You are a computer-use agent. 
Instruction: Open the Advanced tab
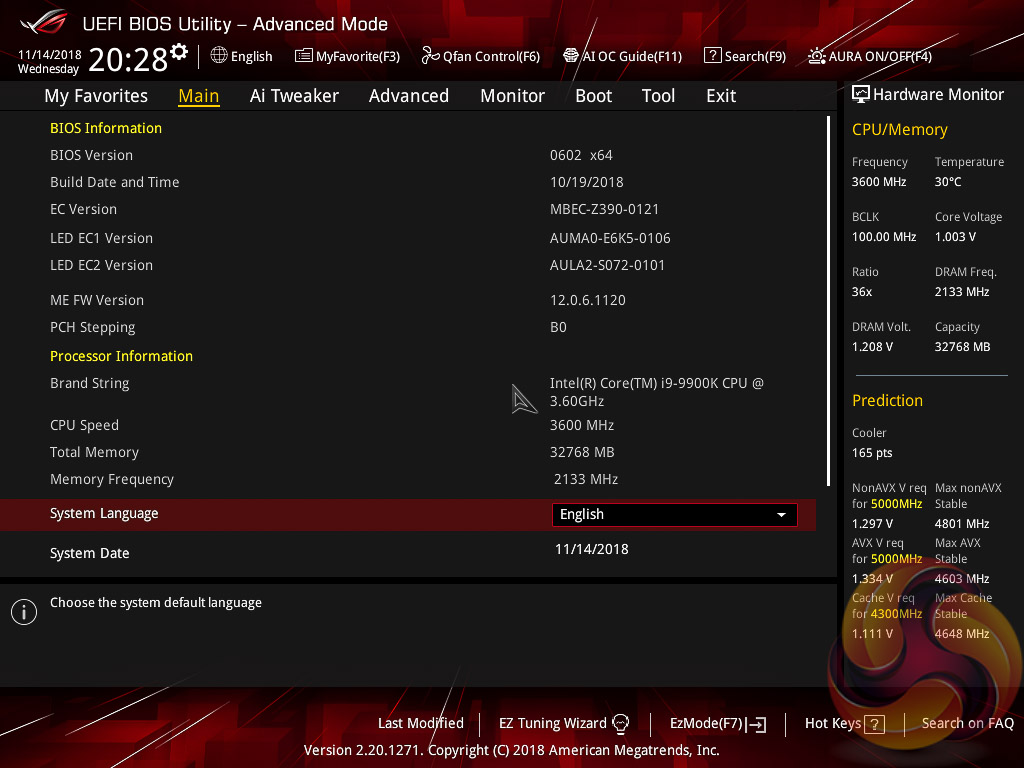[x=409, y=96]
